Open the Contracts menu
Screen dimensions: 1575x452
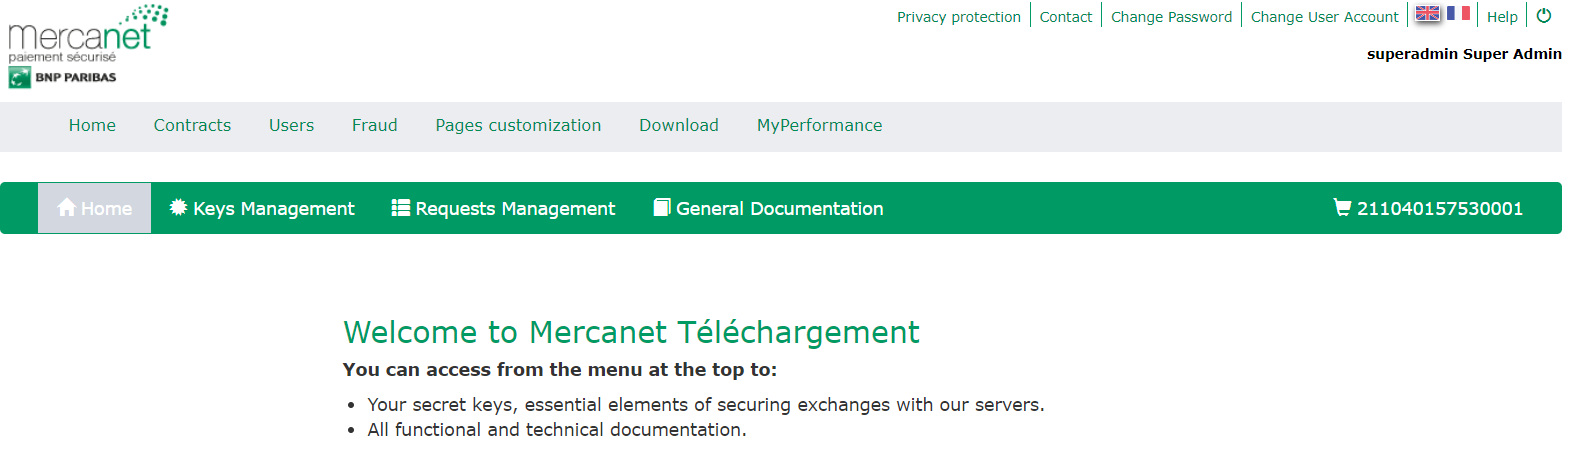click(x=192, y=126)
